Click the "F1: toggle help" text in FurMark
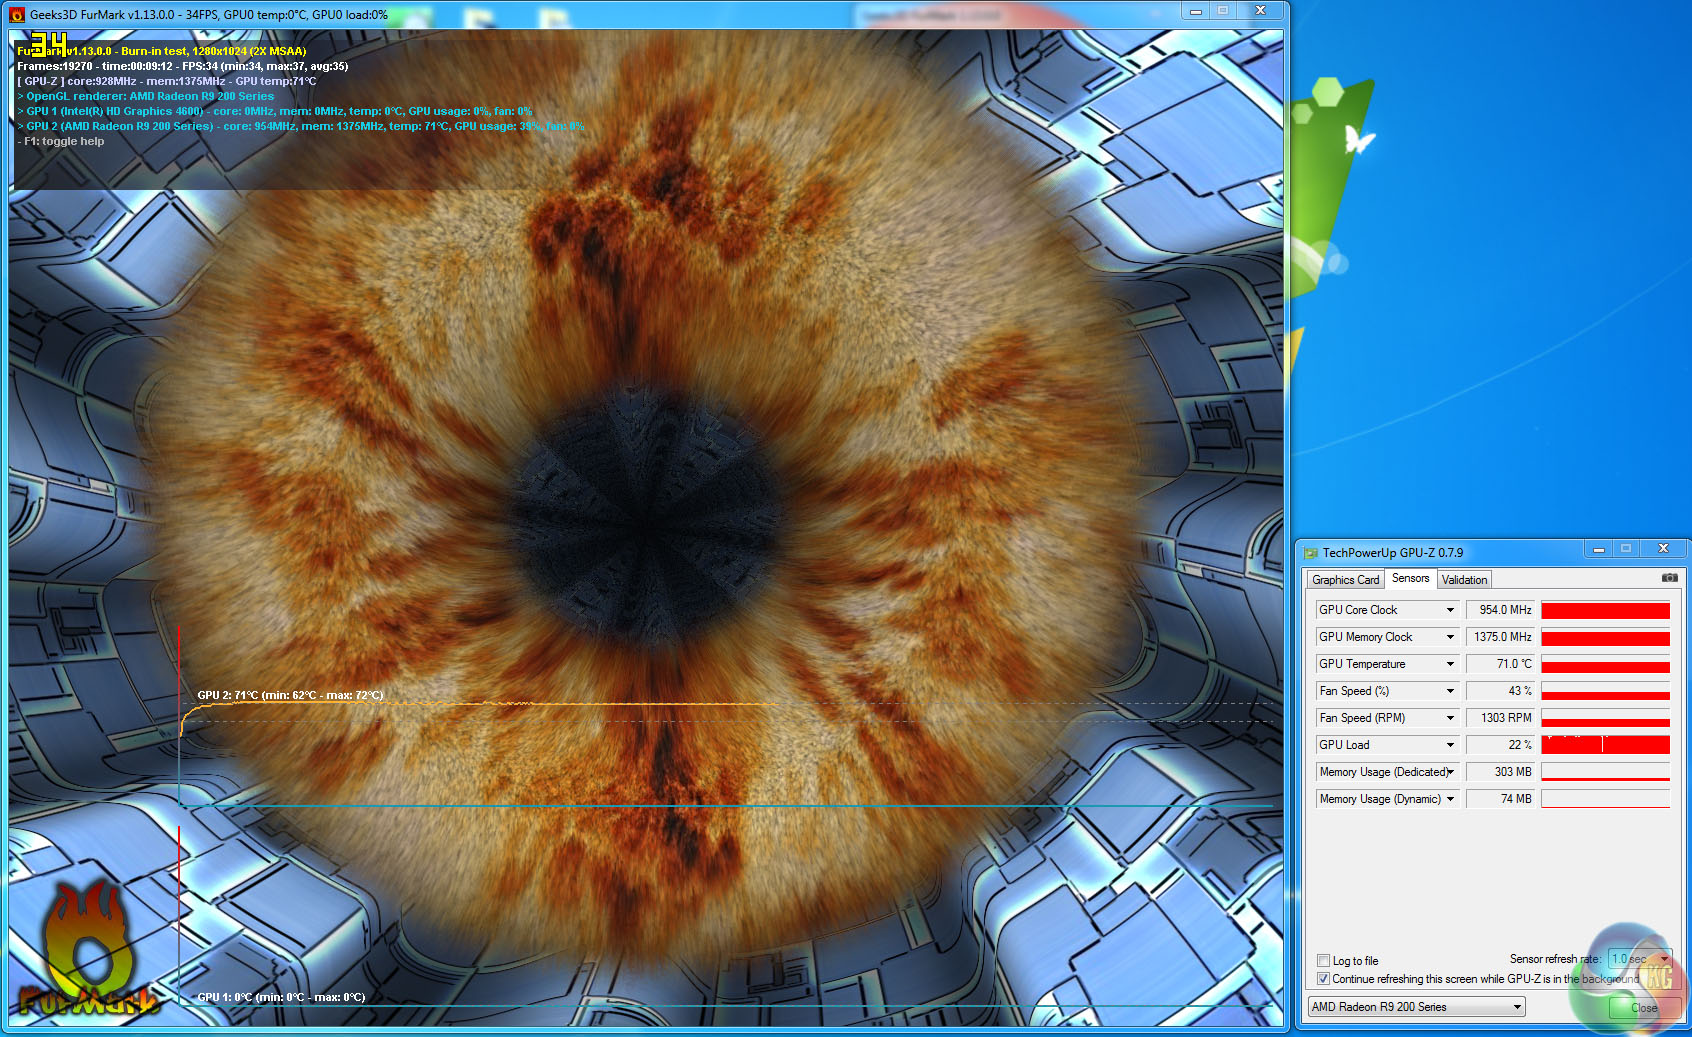 coord(64,142)
